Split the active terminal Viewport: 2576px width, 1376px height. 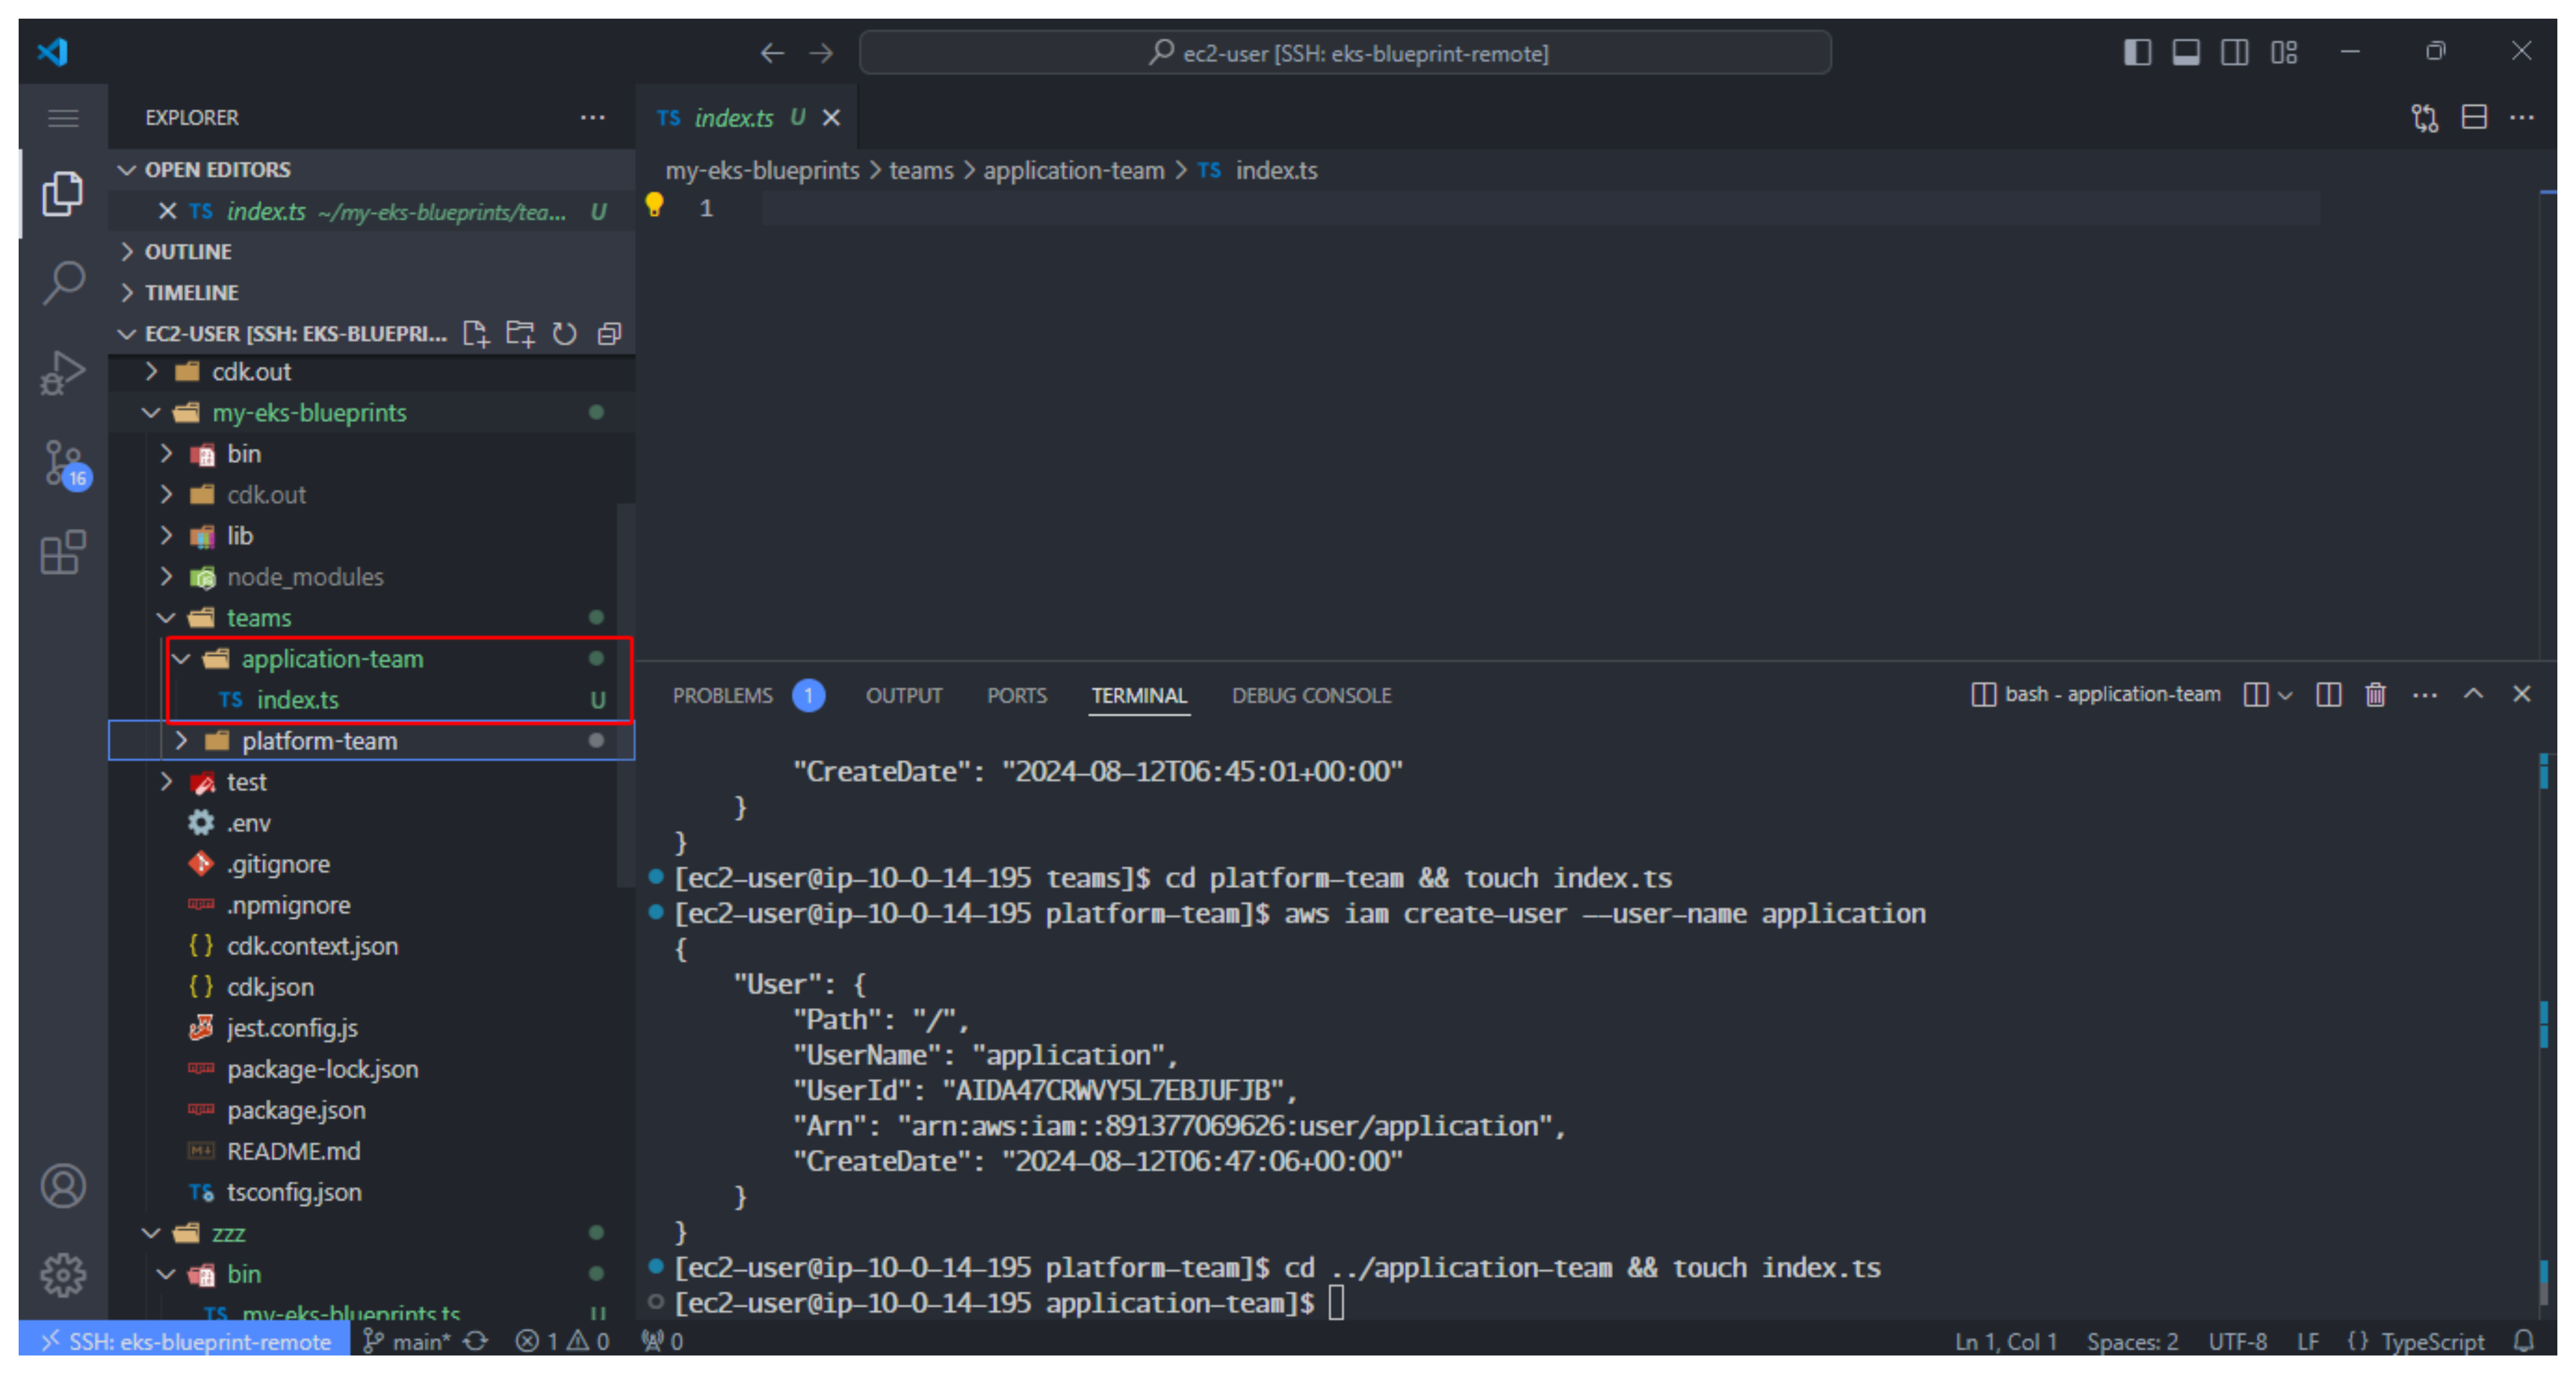click(2330, 694)
